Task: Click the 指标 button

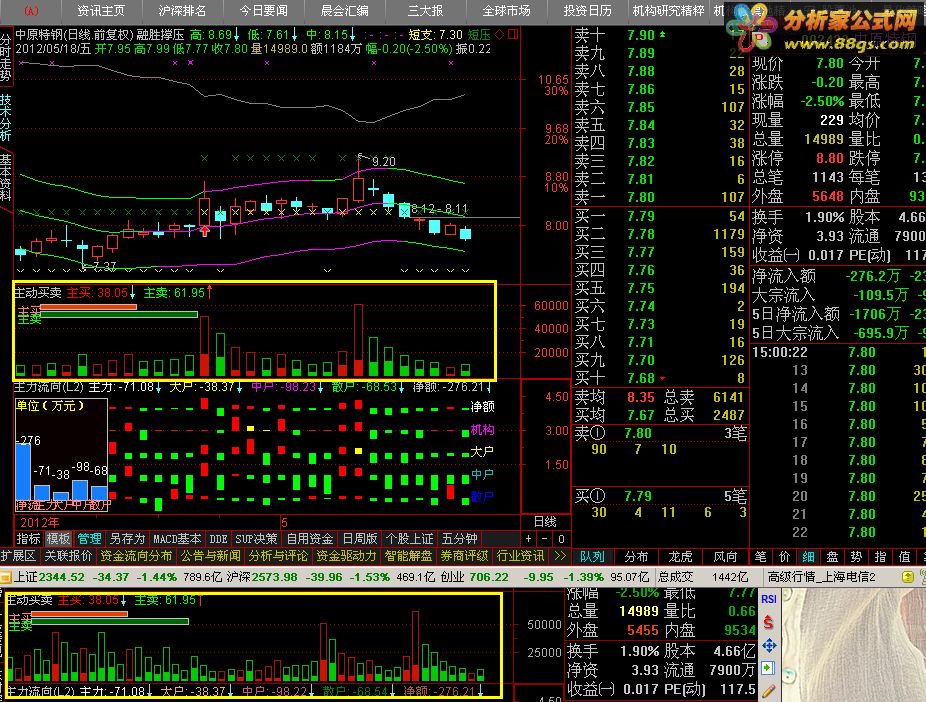Action: tap(28, 538)
